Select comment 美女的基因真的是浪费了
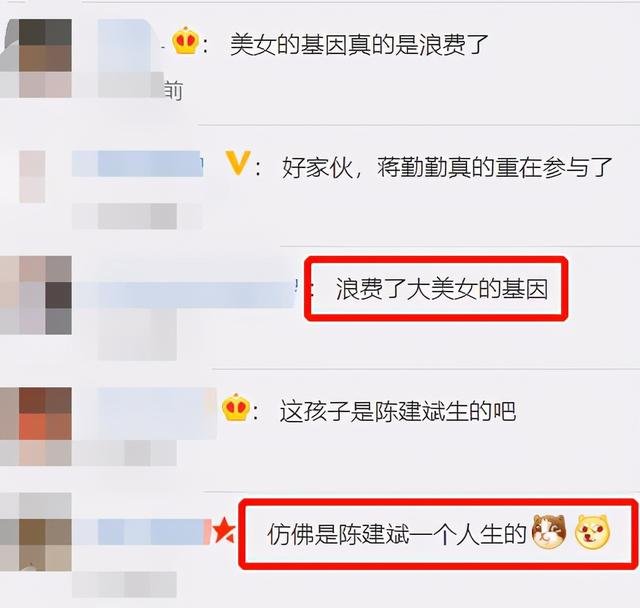The width and height of the screenshot is (640, 608). tap(359, 44)
